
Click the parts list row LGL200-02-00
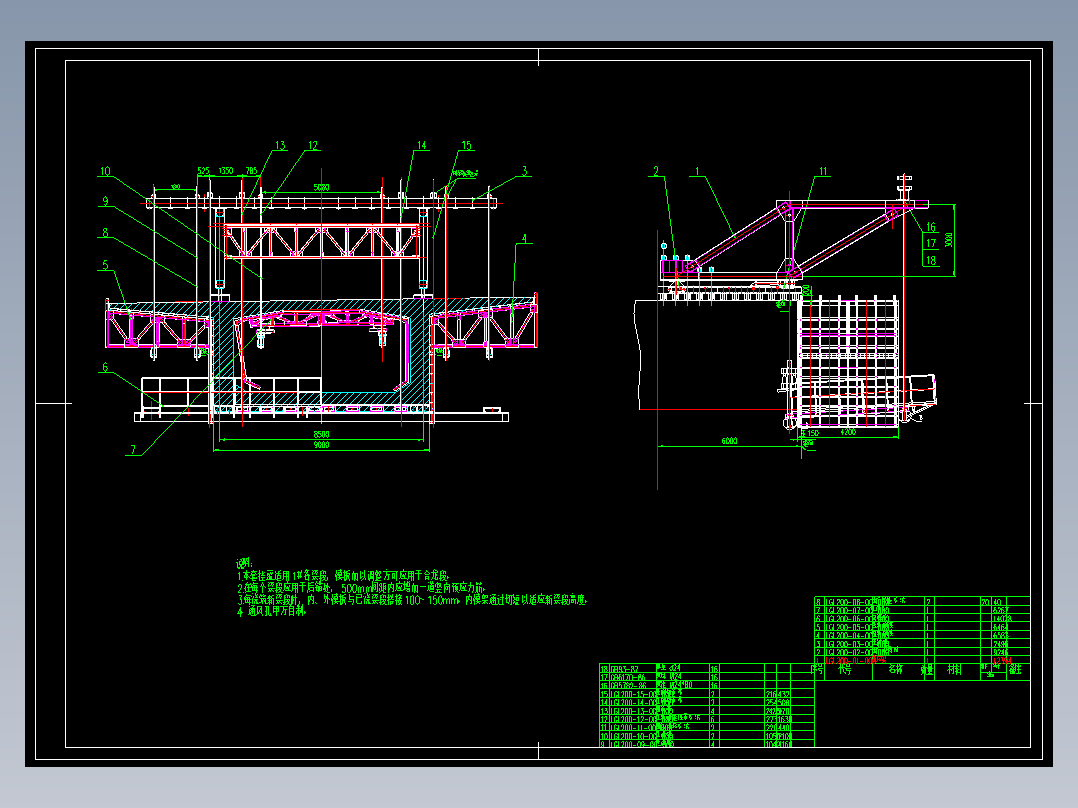point(922,652)
